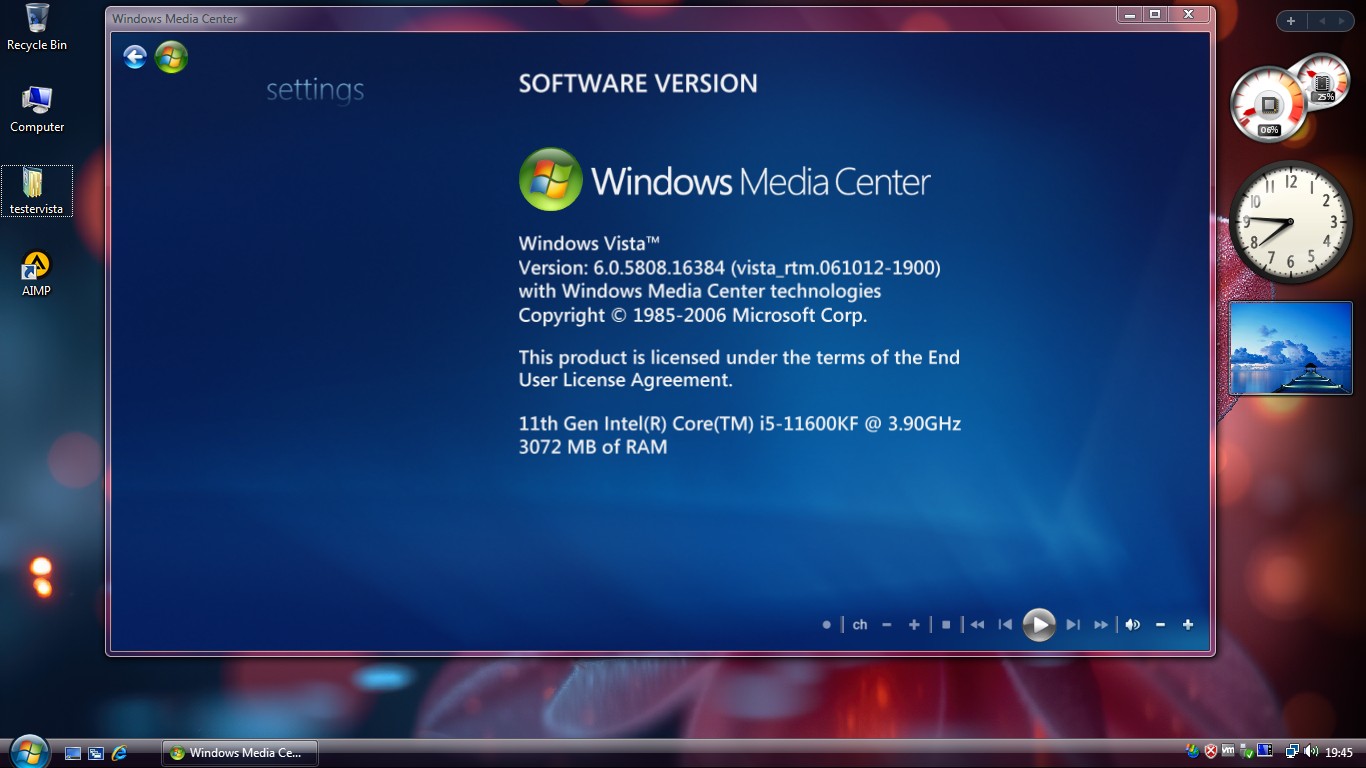Click channel down minus button
1366x768 pixels.
(x=886, y=625)
